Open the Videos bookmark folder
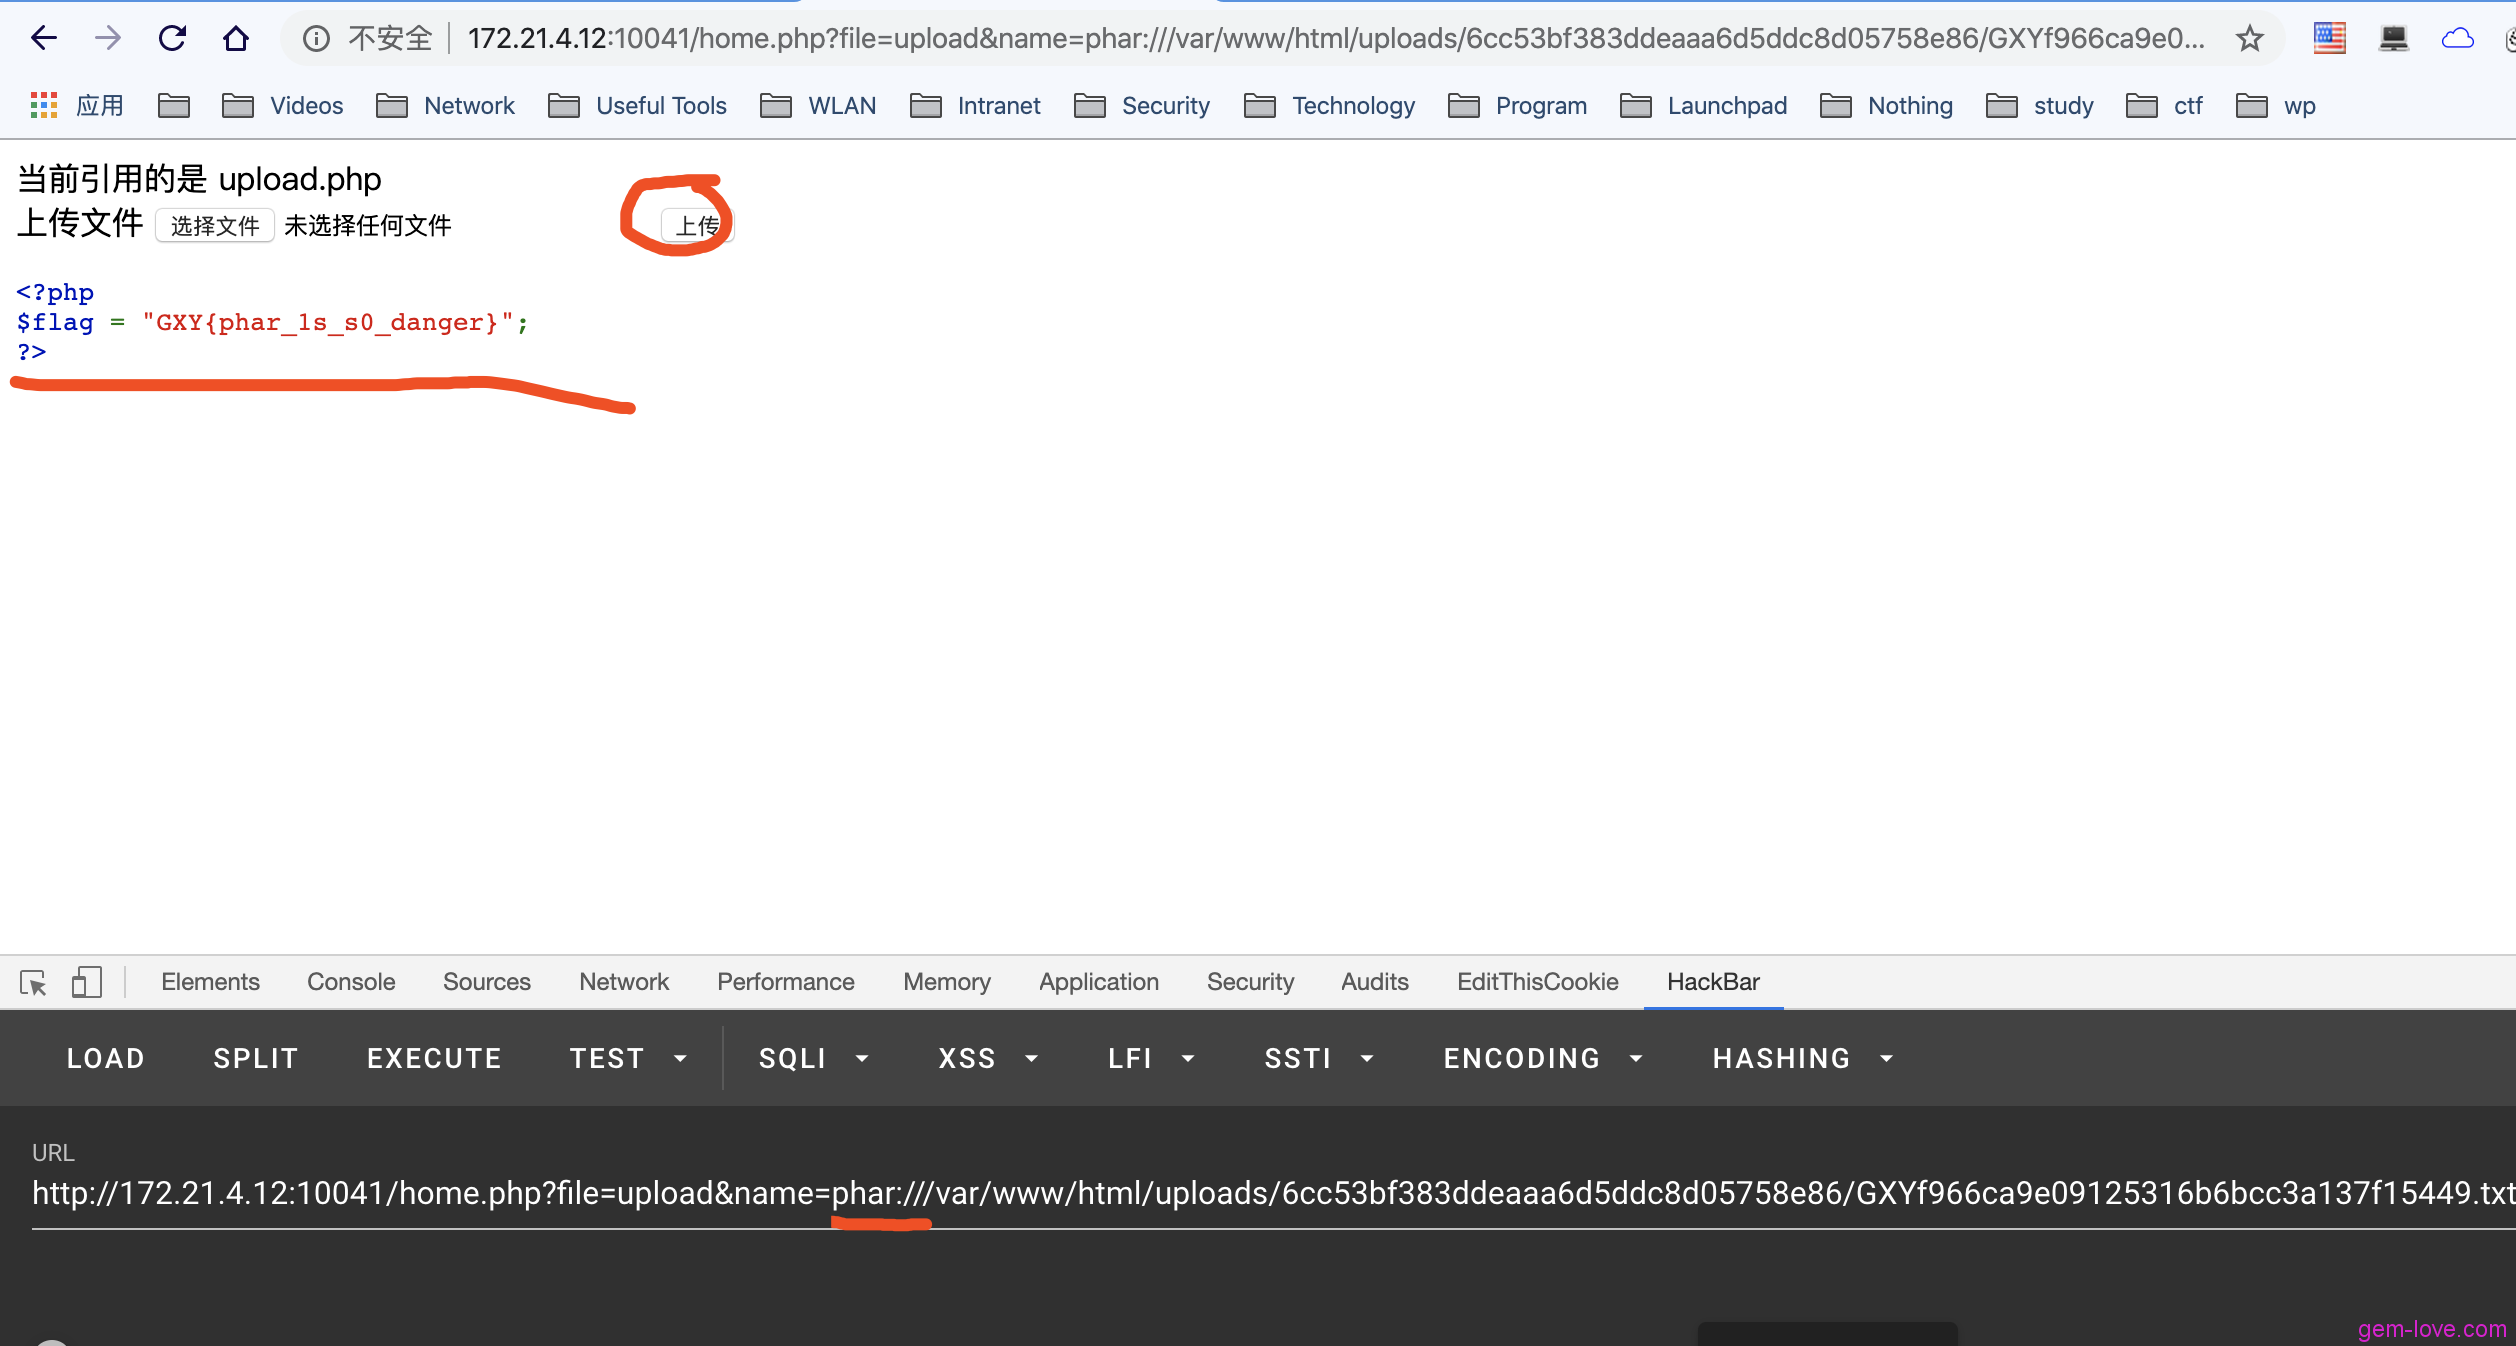2516x1346 pixels. [282, 105]
